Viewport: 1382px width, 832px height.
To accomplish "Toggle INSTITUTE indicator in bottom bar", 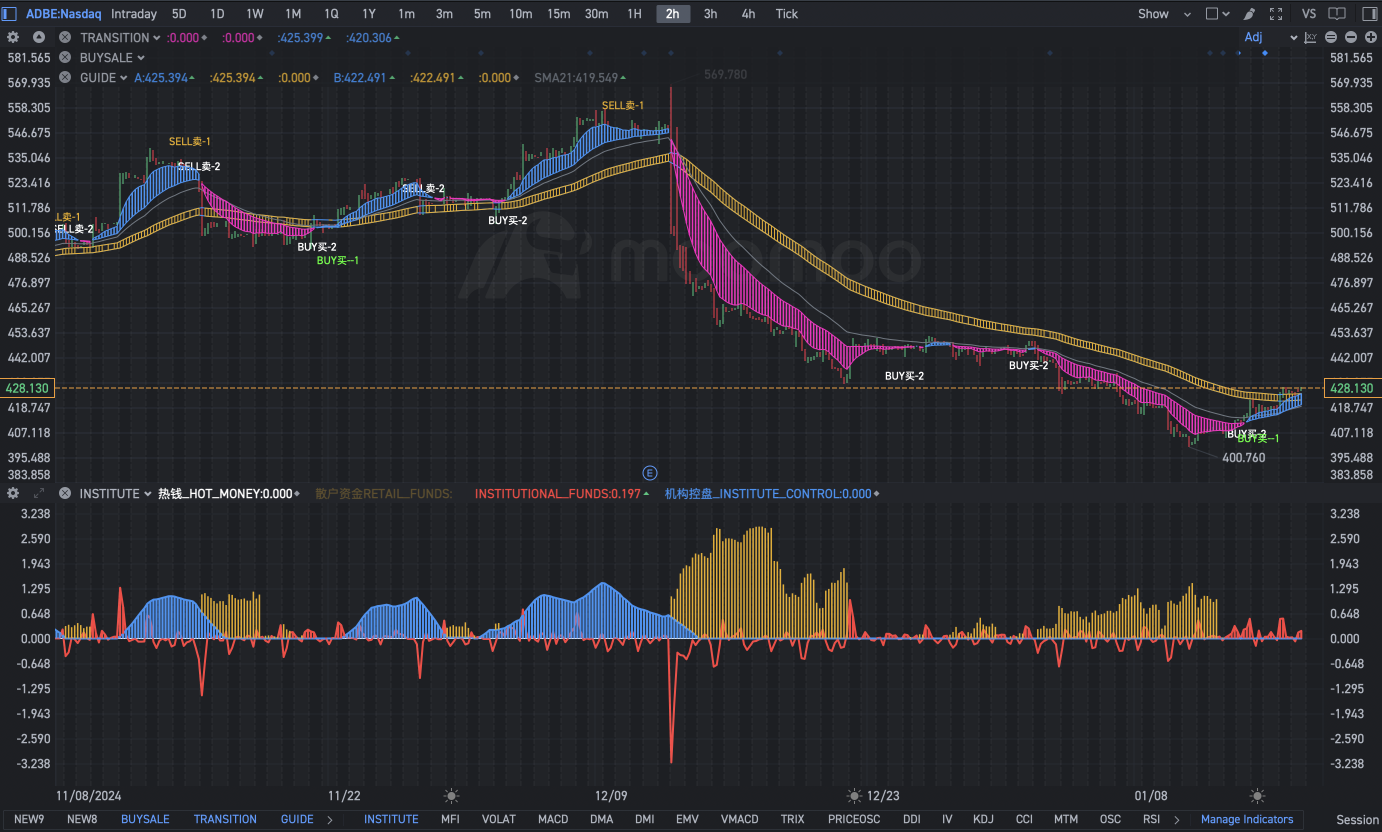I will pos(391,819).
